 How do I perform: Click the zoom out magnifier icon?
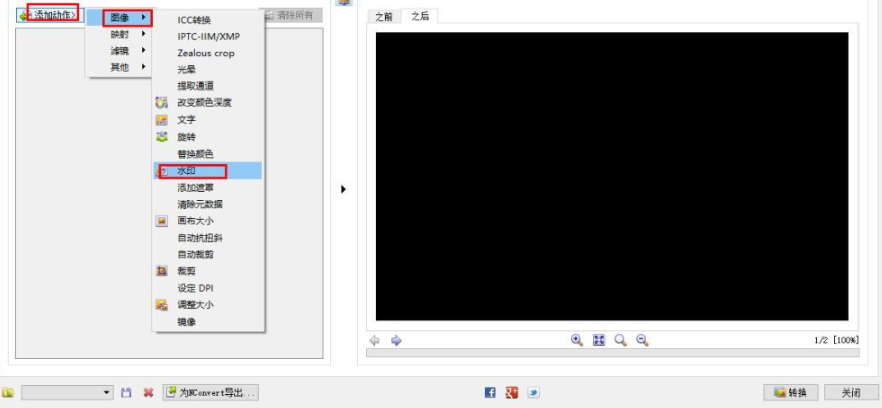tap(642, 340)
